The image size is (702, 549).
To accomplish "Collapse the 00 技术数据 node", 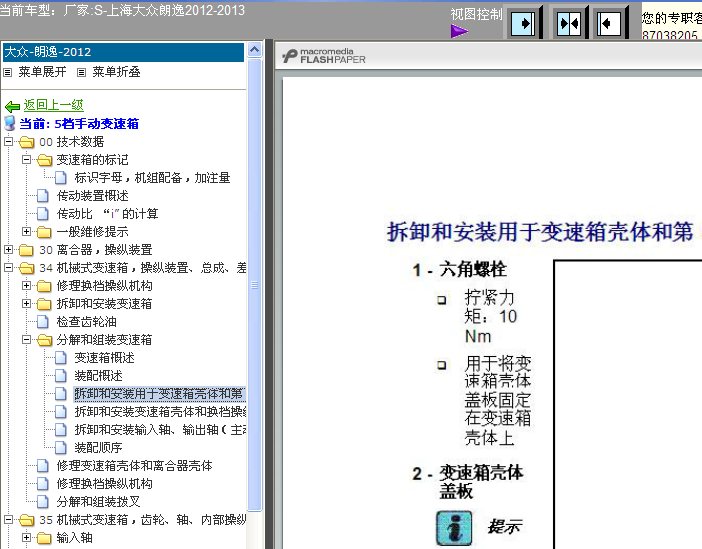I will click(x=9, y=142).
